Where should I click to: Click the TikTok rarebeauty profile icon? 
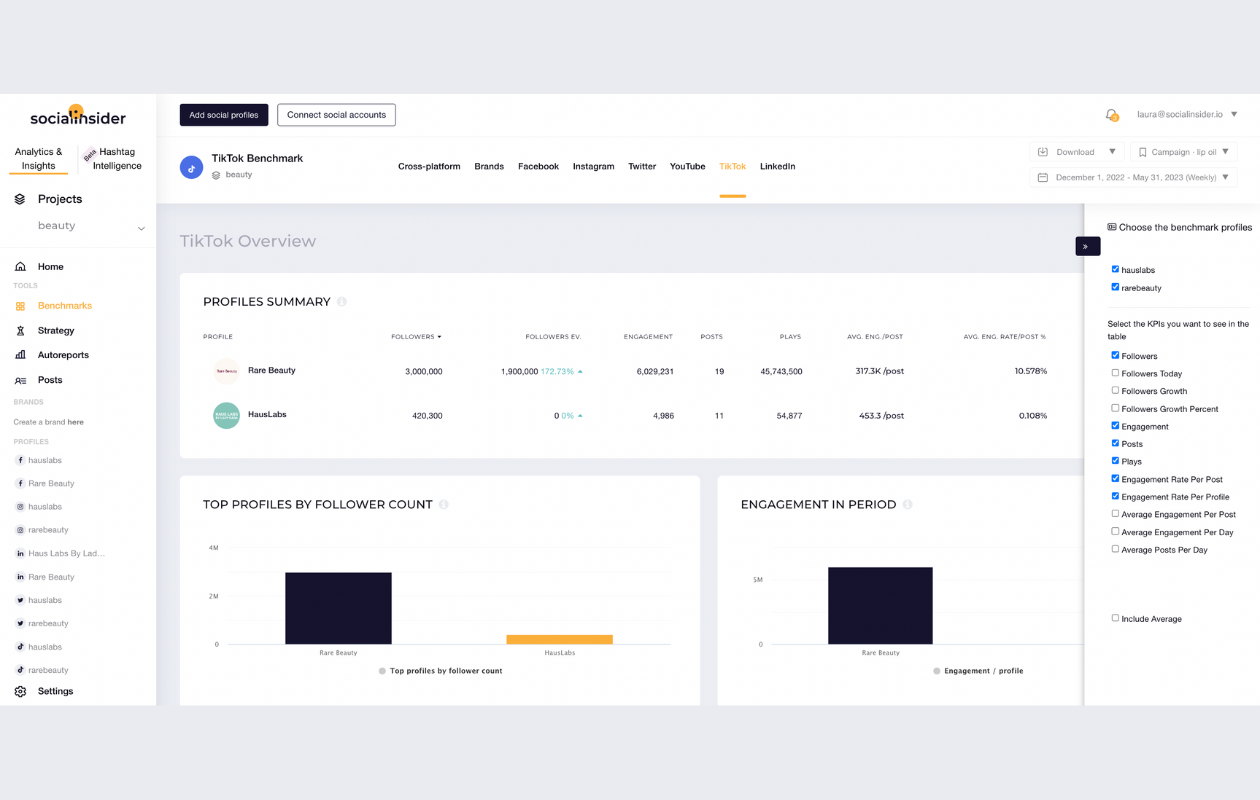[20, 670]
